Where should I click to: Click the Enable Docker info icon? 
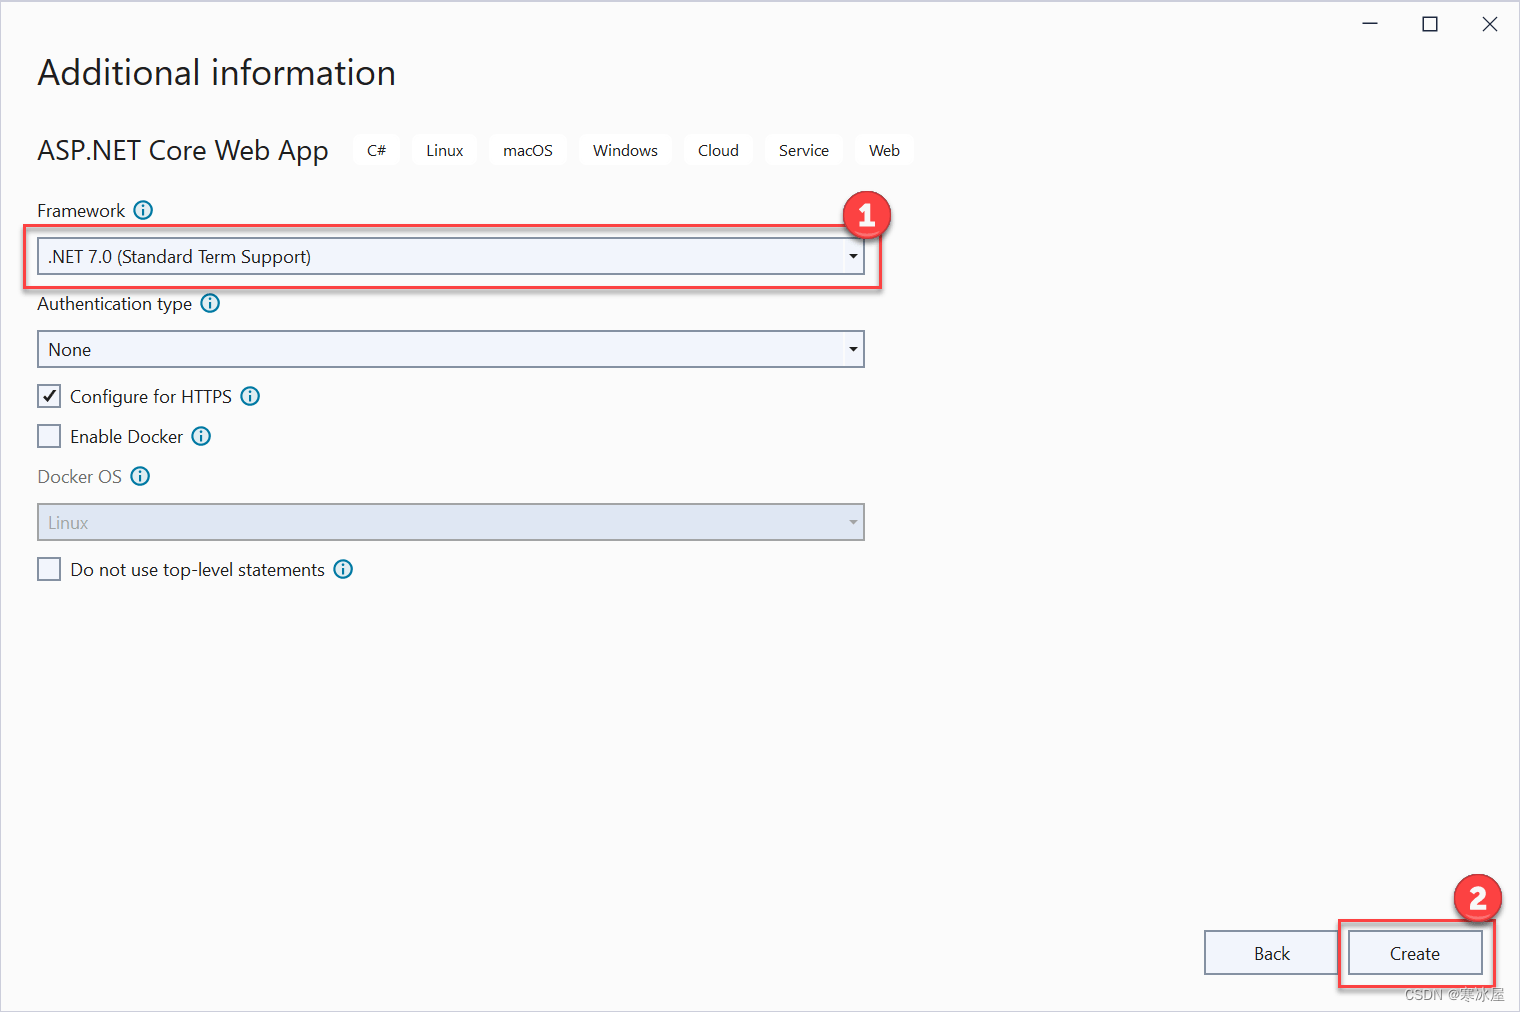tap(200, 436)
